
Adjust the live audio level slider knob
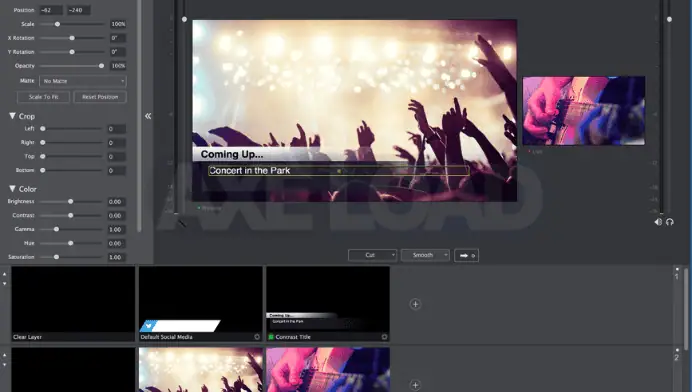(669, 19)
